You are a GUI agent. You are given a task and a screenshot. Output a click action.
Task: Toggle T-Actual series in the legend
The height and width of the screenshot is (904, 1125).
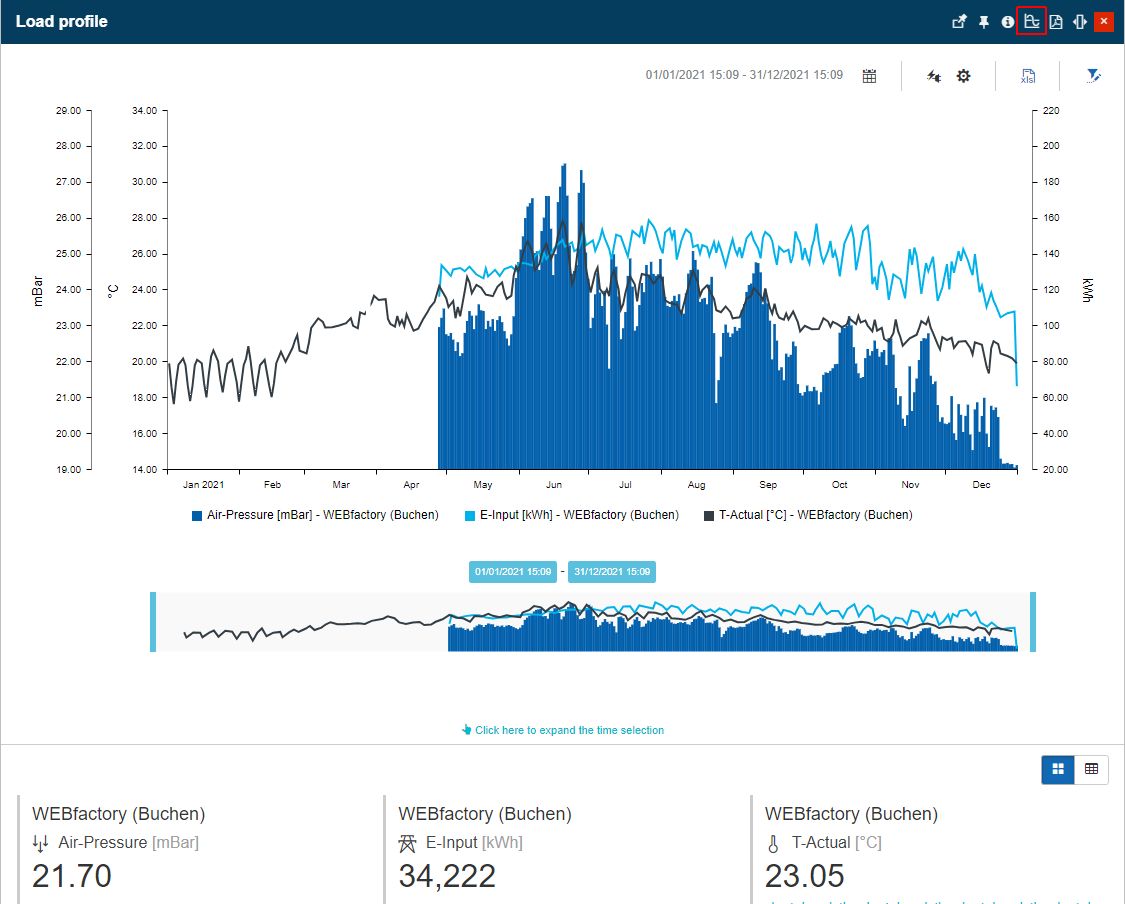808,515
